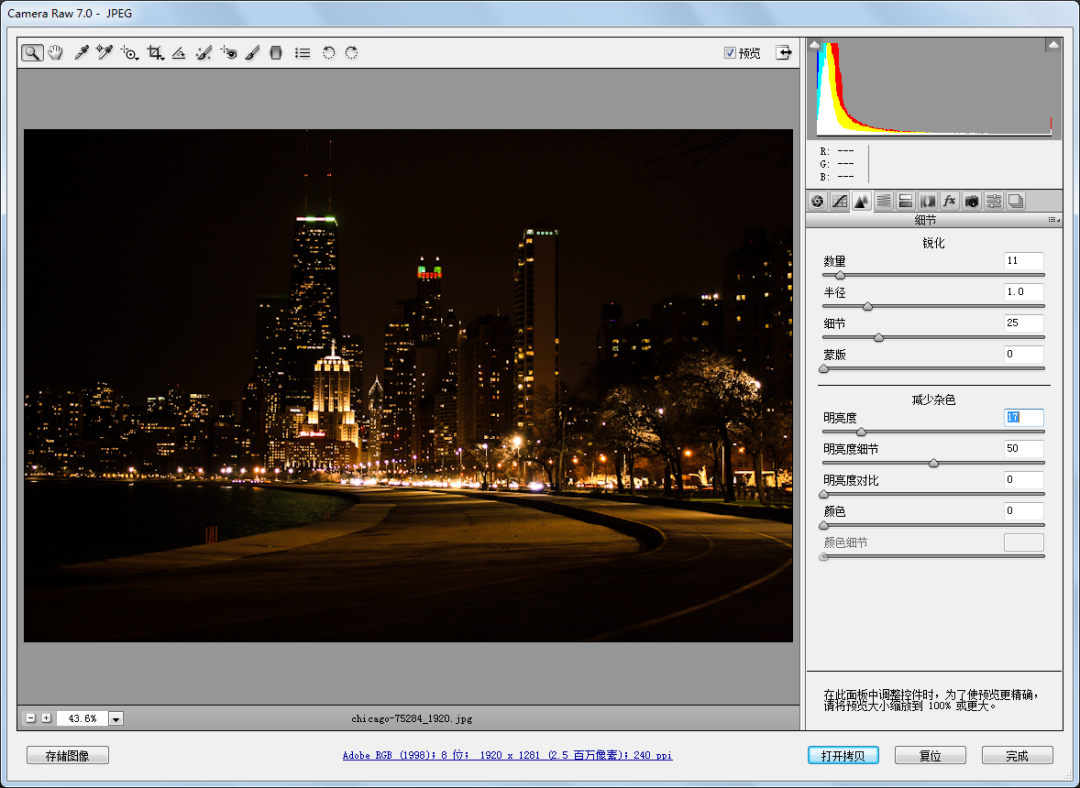
Task: Click the RGB histogram graph
Action: 934,88
